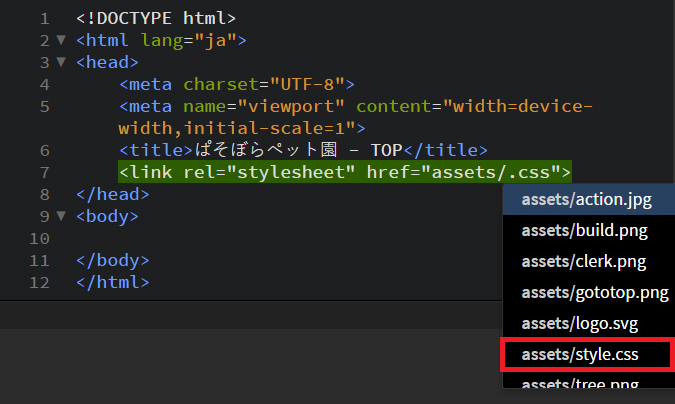Place cursor in href attribute value
Screen dimensions: 675x404
tap(500, 172)
